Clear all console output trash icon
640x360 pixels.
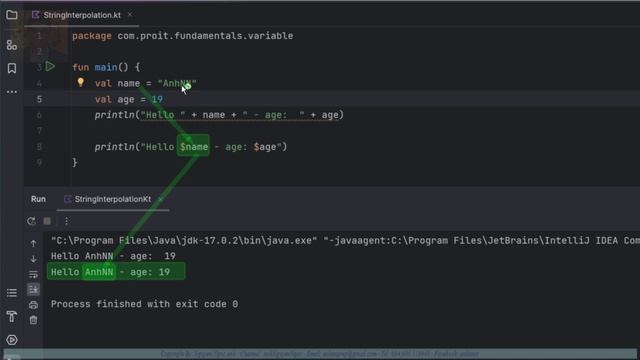(x=33, y=320)
